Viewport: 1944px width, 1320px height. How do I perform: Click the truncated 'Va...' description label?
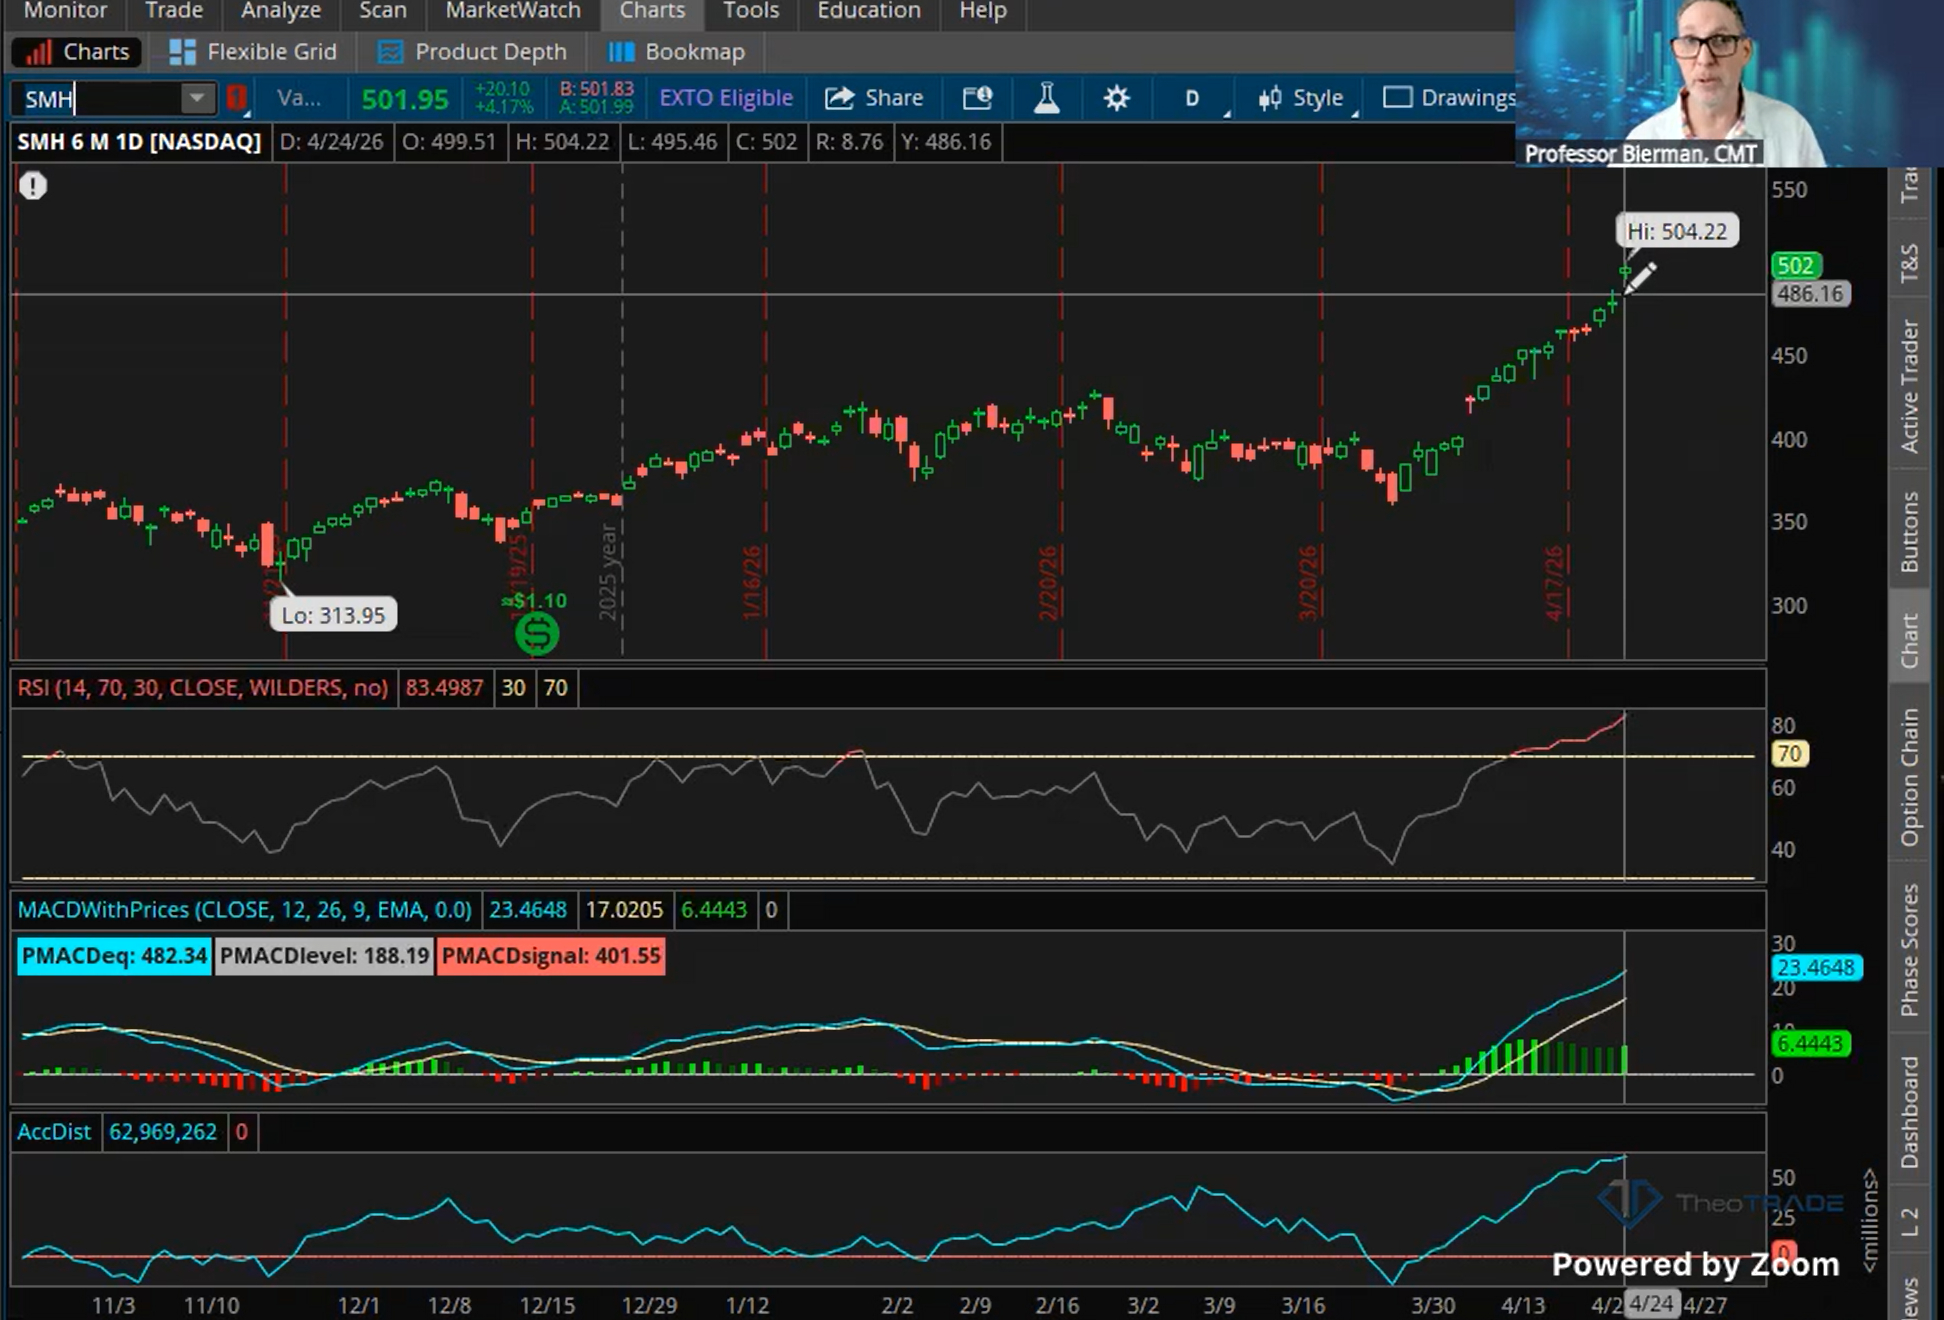tap(299, 98)
